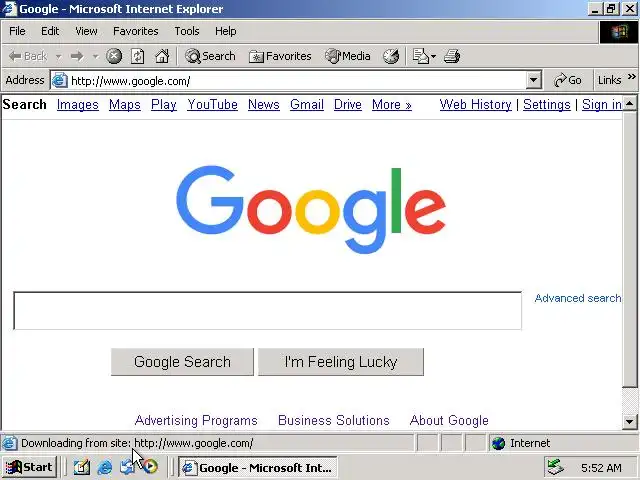Click the network tray icon
This screenshot has width=640, height=480.
pos(556,467)
